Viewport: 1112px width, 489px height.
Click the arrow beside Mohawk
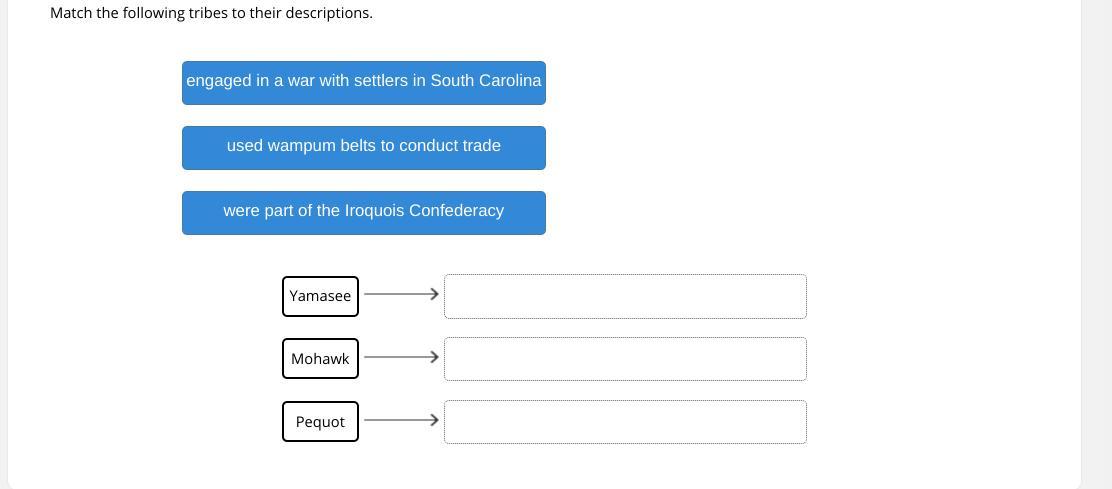coord(400,357)
